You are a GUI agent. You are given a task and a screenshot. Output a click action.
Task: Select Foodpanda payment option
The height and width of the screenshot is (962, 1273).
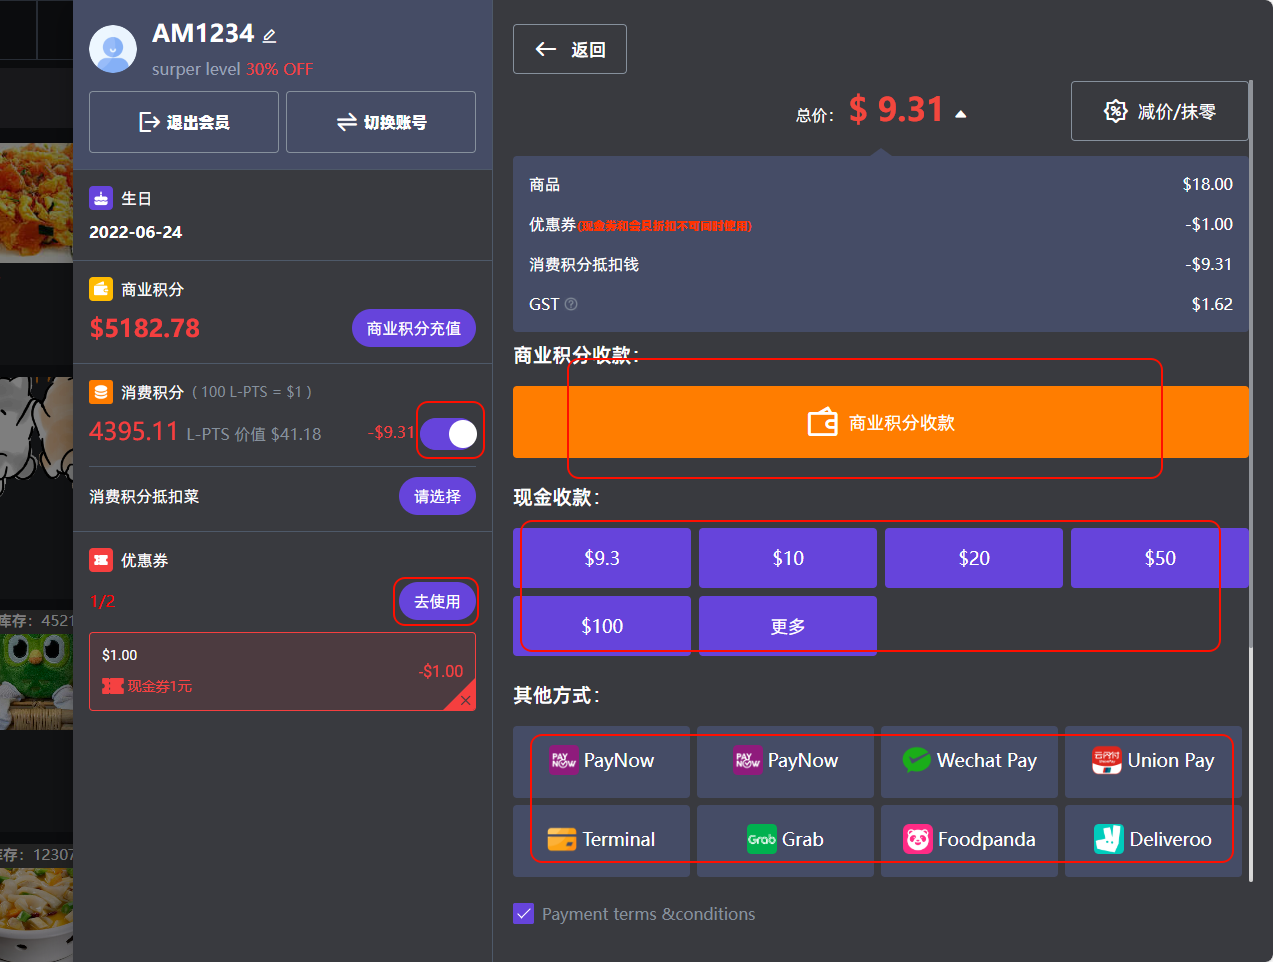pyautogui.click(x=969, y=840)
